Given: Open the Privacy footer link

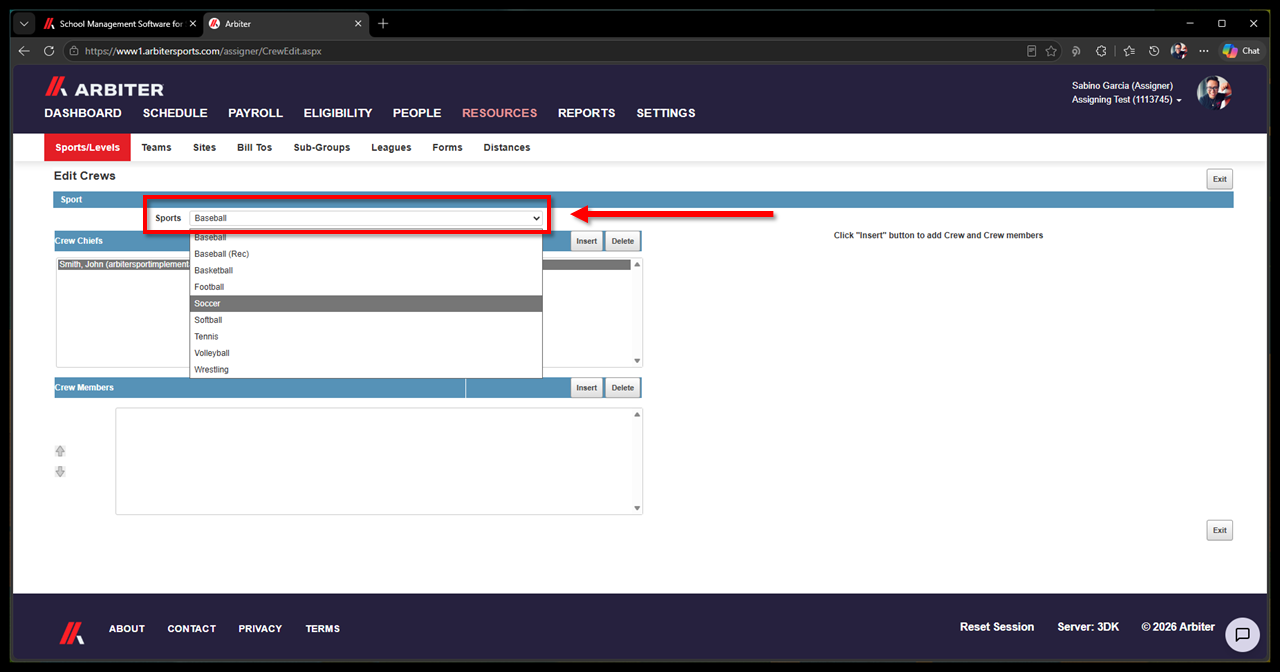Looking at the screenshot, I should 260,629.
